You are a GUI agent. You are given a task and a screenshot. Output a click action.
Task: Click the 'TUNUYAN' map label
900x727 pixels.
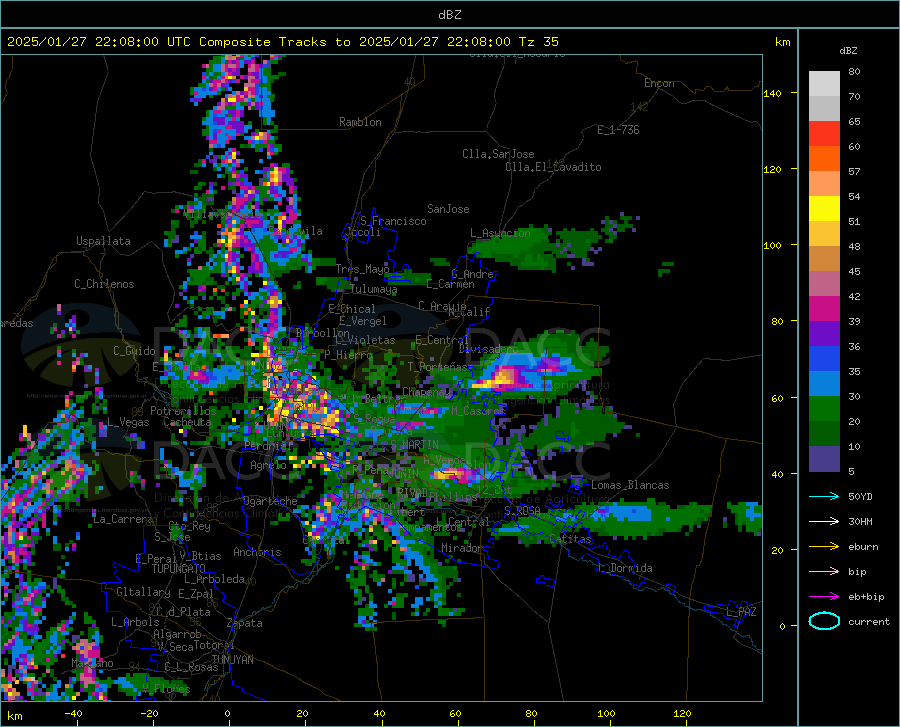click(x=232, y=660)
